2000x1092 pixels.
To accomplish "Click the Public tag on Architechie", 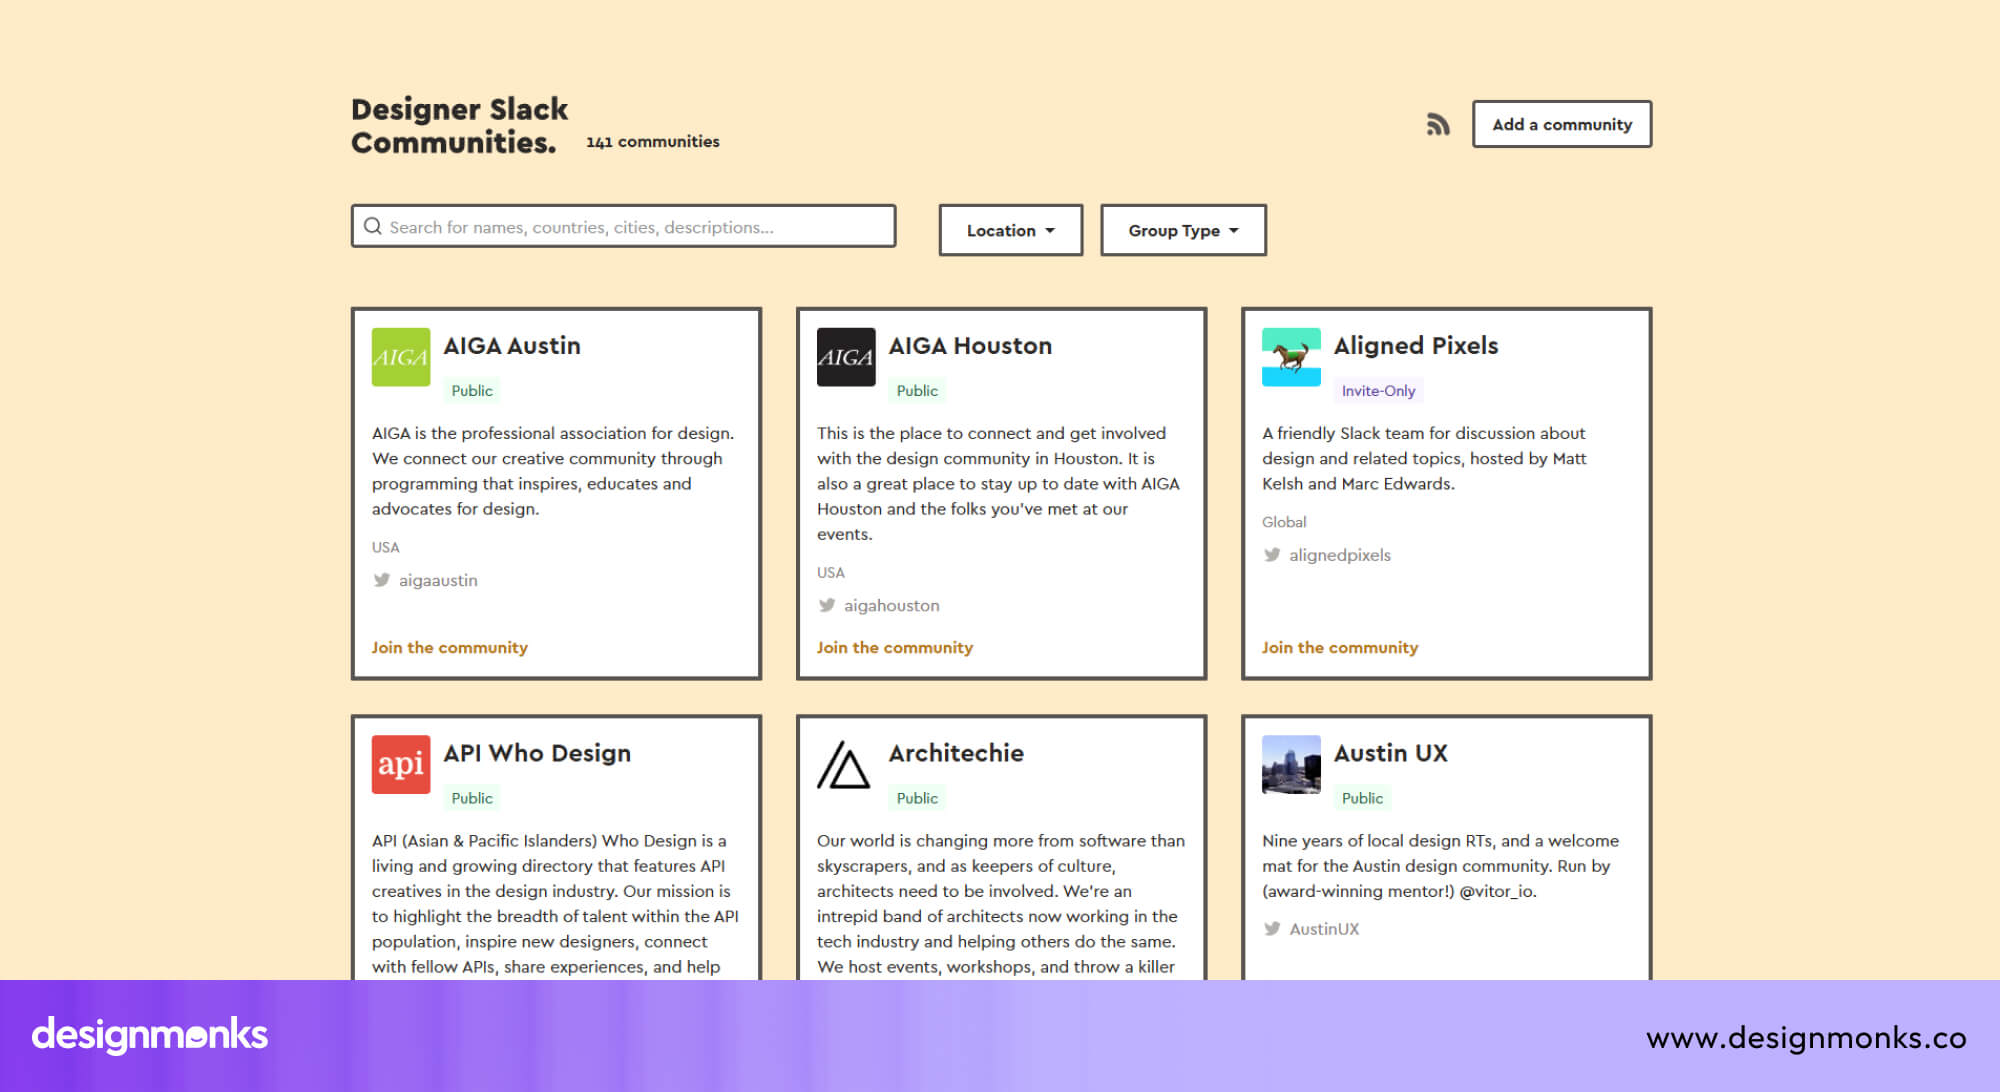I will [x=916, y=798].
